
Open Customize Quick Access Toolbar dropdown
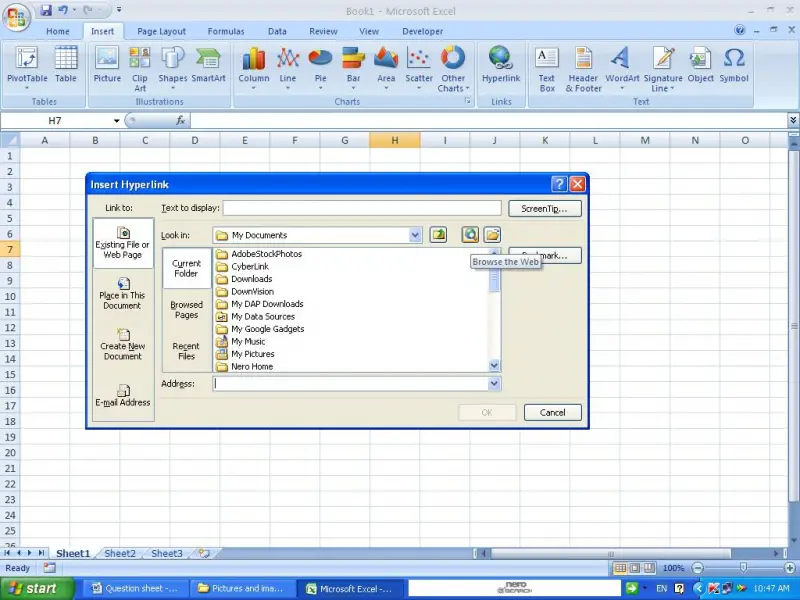(x=119, y=10)
